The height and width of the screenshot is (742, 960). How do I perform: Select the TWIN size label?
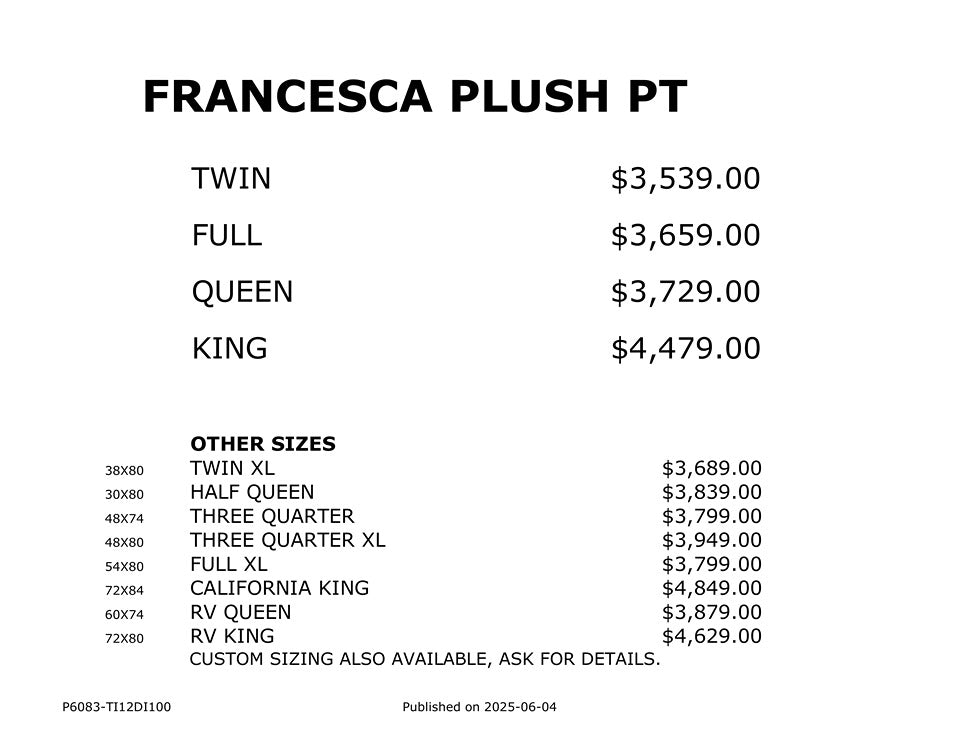pyautogui.click(x=231, y=179)
